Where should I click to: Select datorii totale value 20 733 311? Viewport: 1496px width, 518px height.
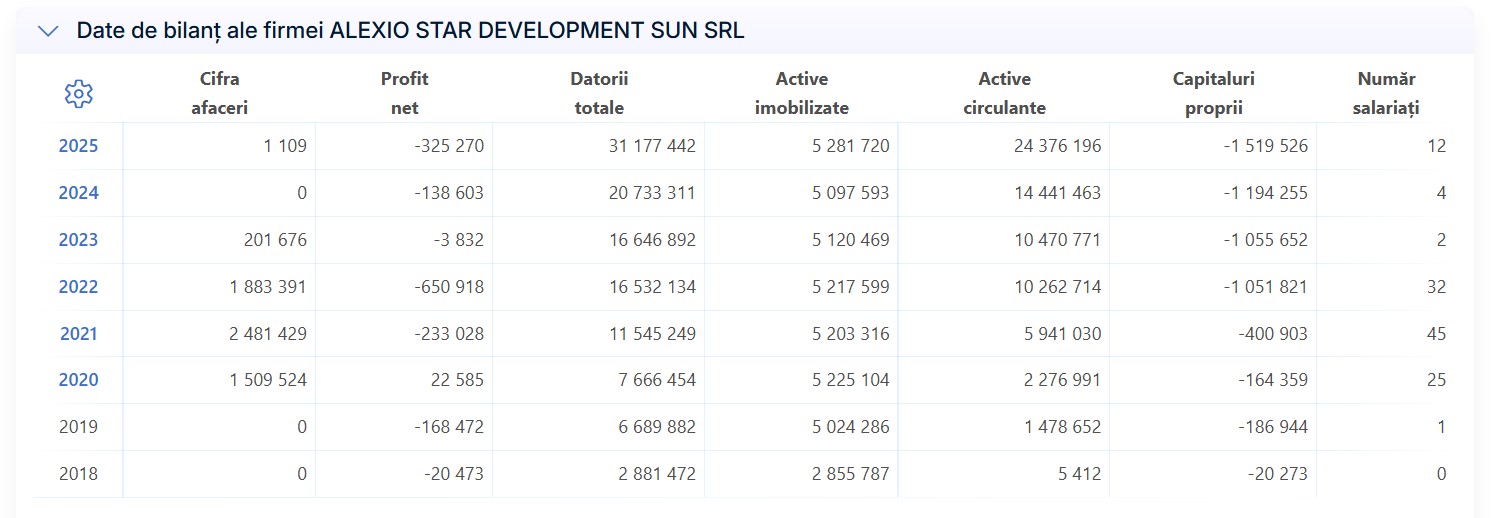[x=652, y=193]
